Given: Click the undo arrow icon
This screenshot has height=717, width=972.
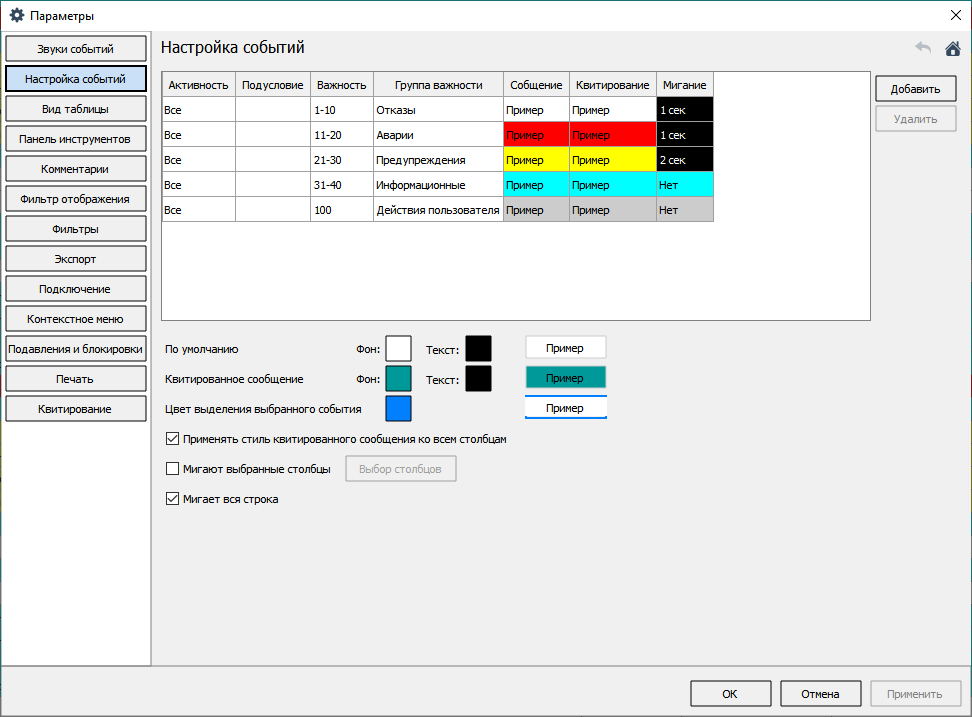Looking at the screenshot, I should [x=923, y=48].
